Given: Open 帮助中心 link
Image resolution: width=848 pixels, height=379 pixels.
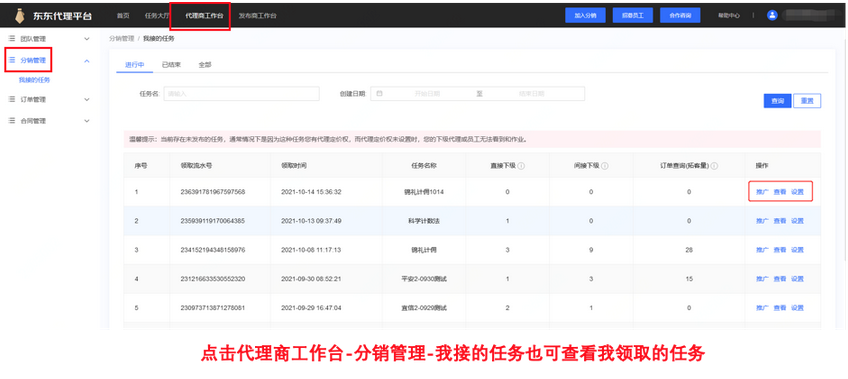Looking at the screenshot, I should pyautogui.click(x=729, y=16).
